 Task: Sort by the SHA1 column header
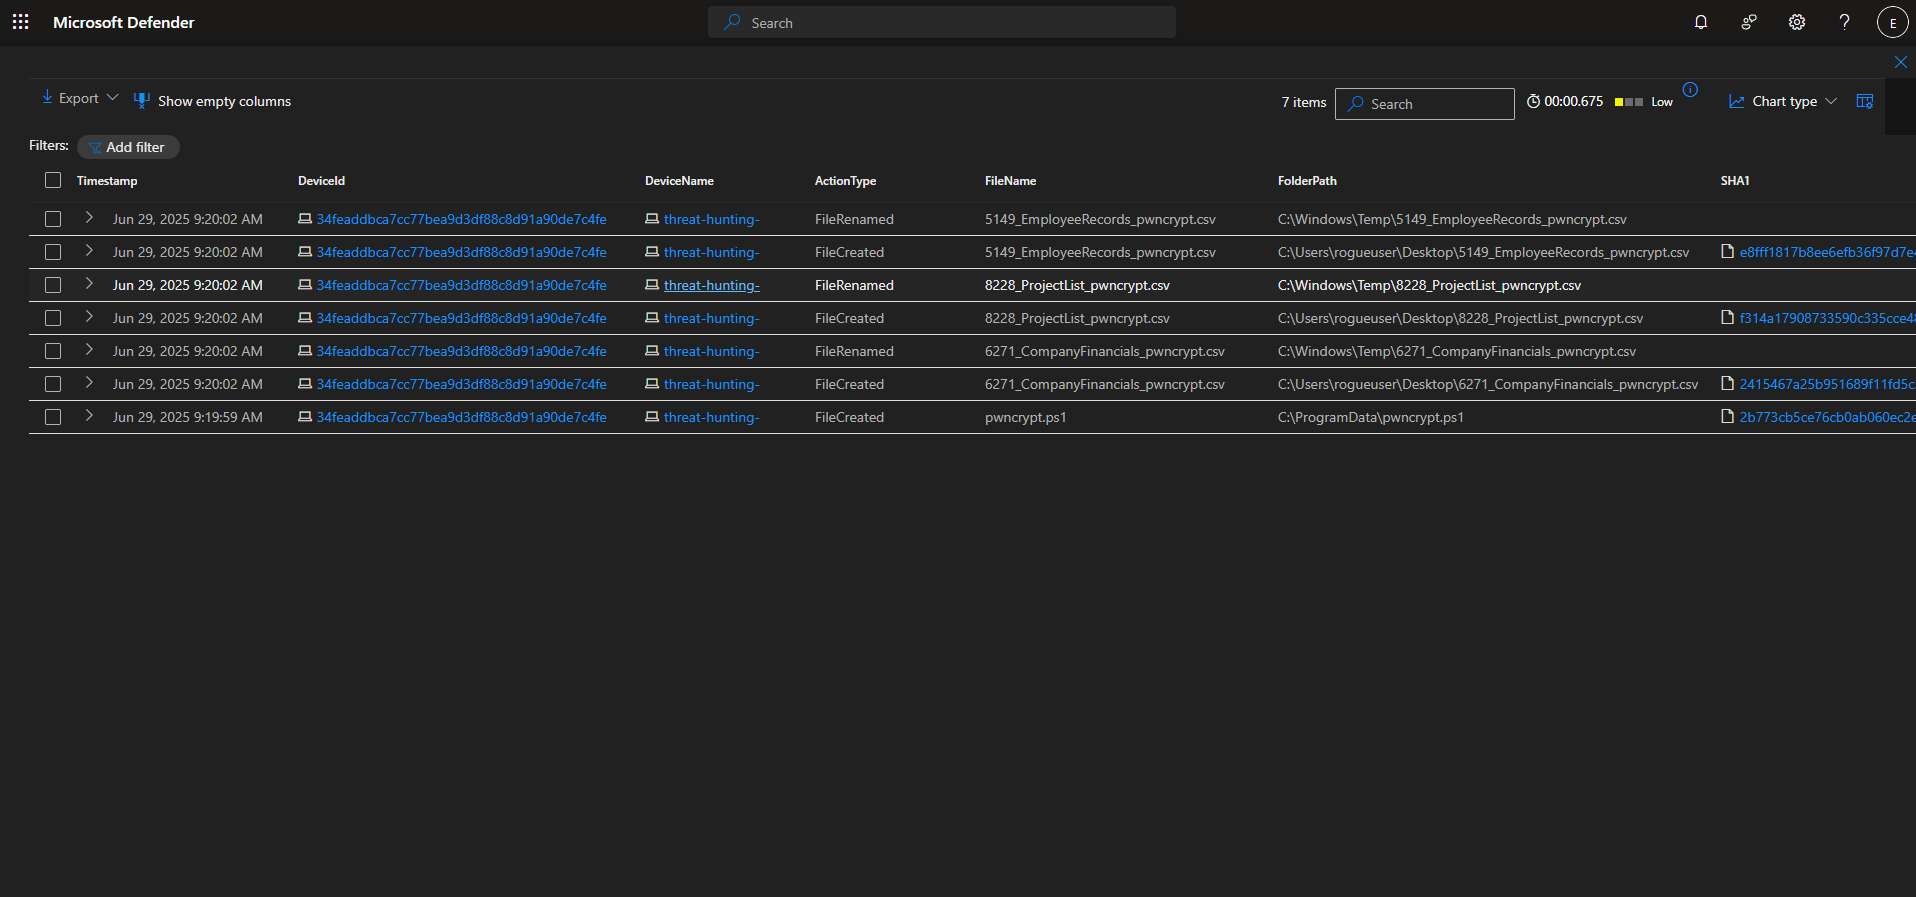coord(1735,181)
